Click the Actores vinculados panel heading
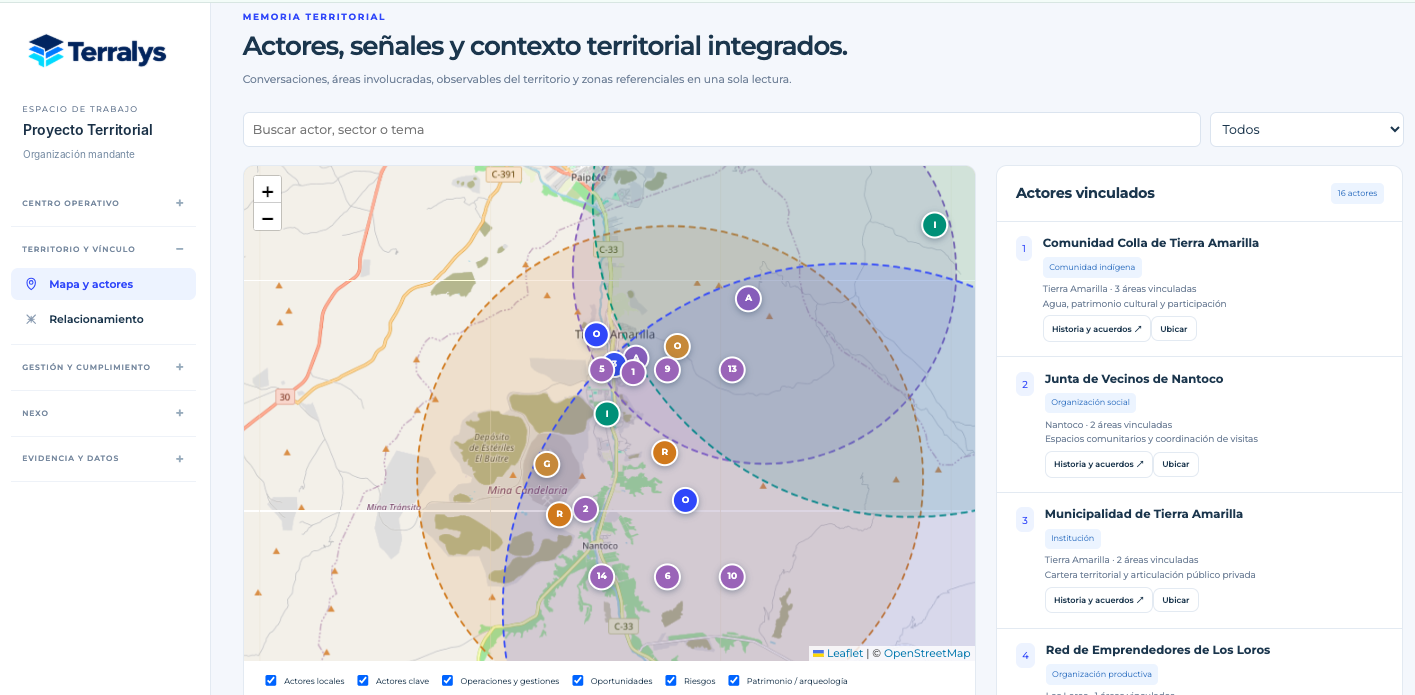 (x=1085, y=193)
